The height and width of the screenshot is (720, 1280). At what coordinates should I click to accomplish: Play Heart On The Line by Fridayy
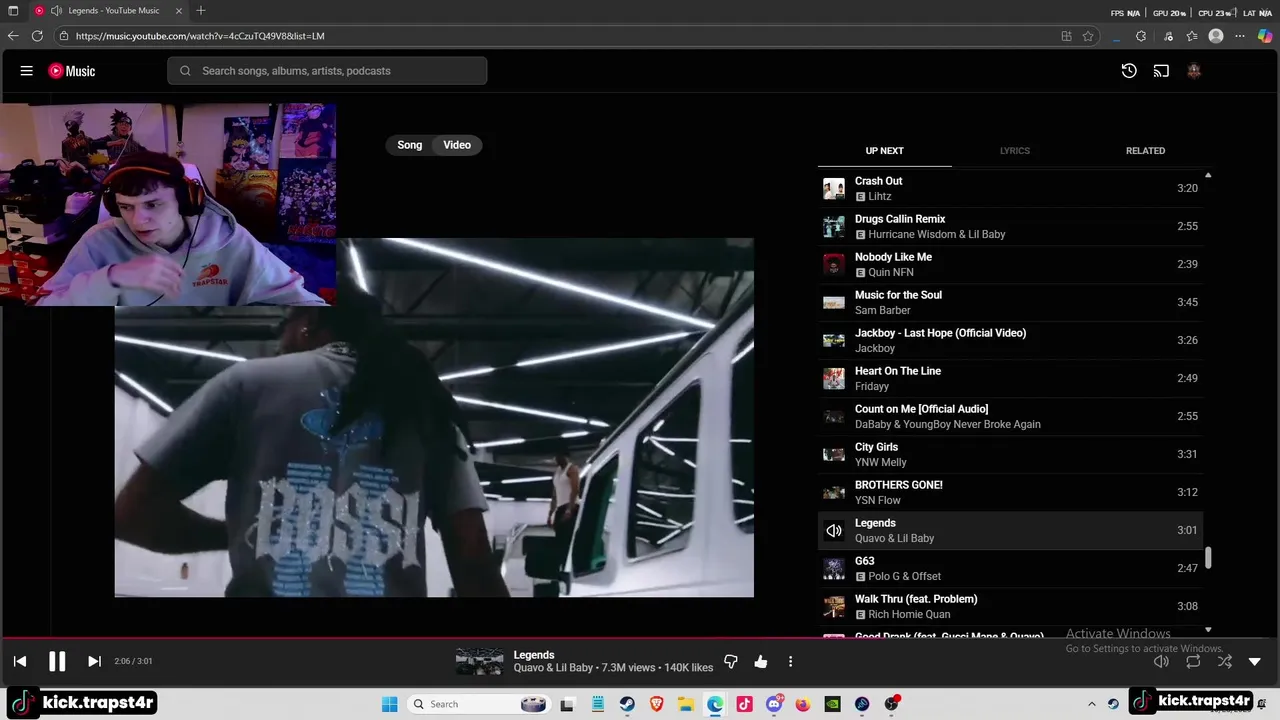tap(1010, 378)
